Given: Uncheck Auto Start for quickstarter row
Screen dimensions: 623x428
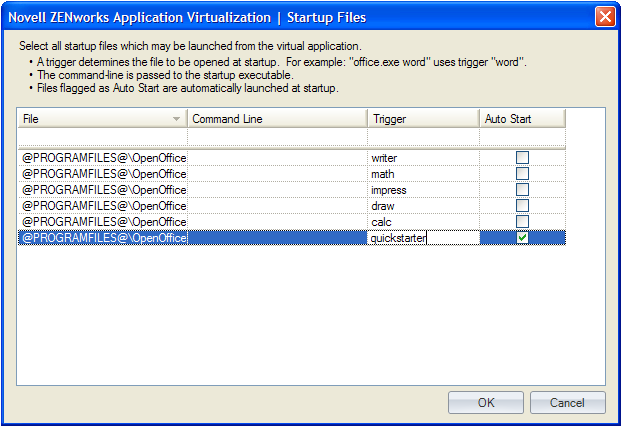Looking at the screenshot, I should [522, 238].
